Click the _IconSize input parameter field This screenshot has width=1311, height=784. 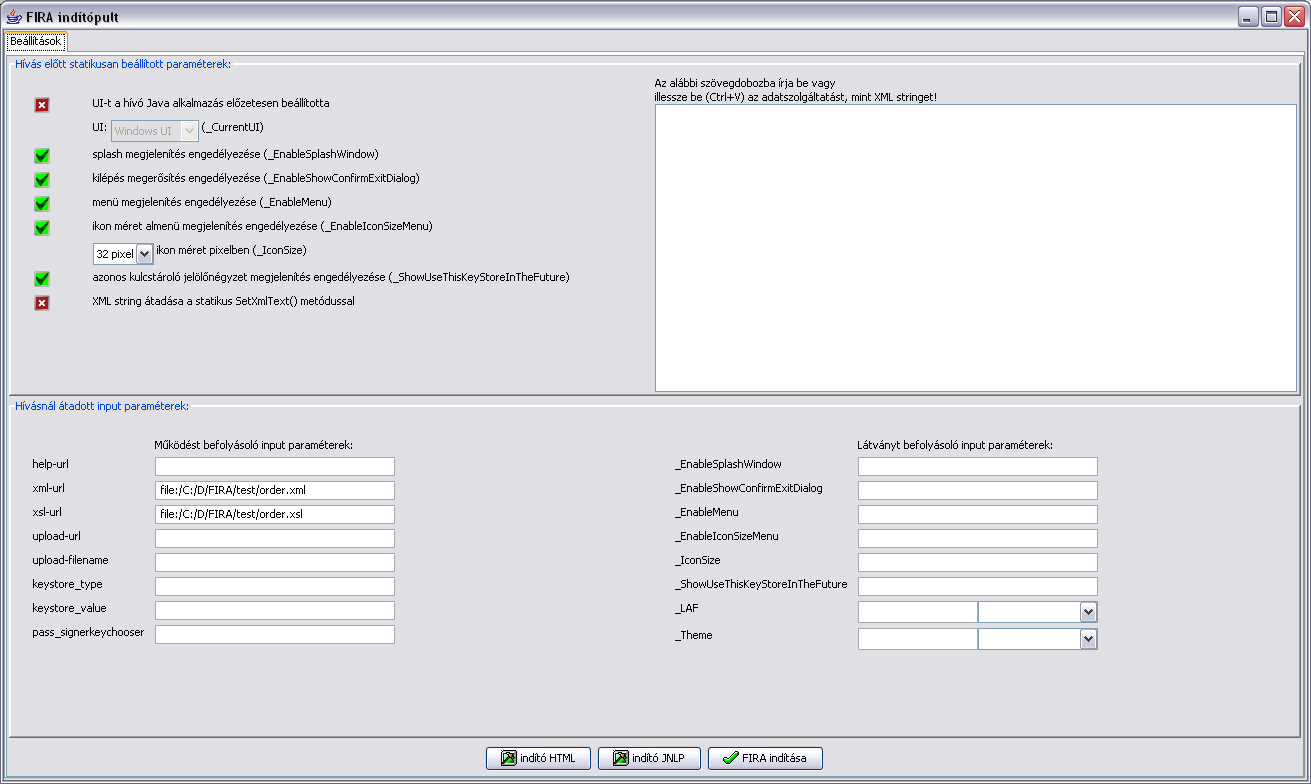[x=978, y=562]
